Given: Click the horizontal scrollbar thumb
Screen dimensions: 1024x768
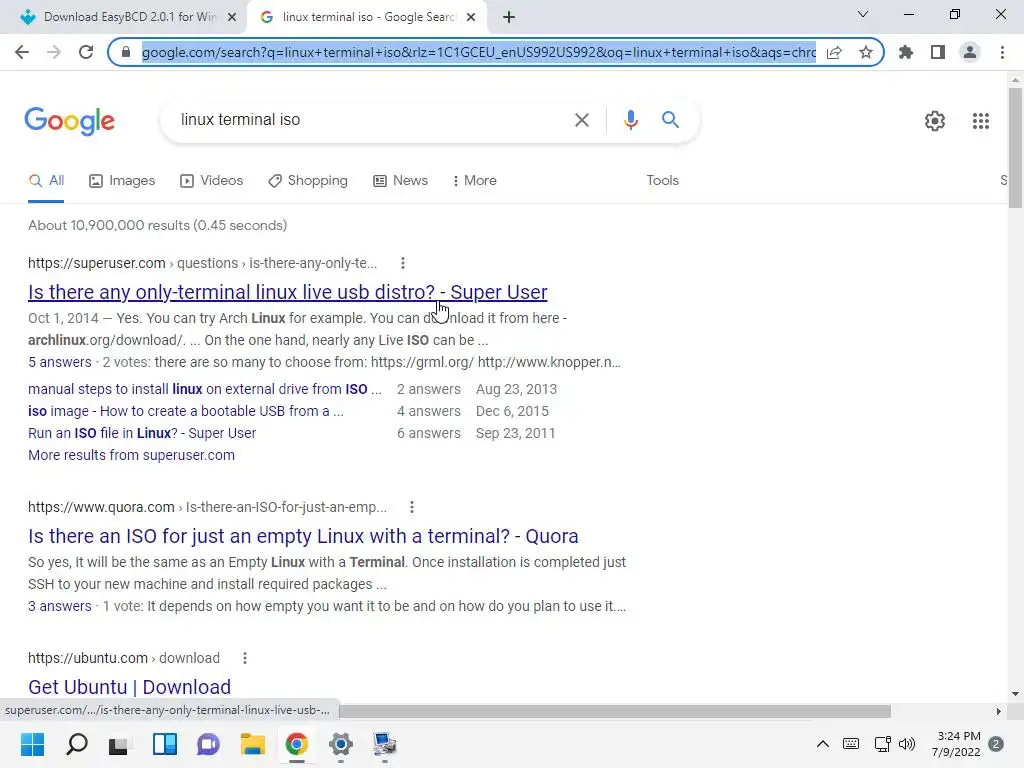Looking at the screenshot, I should point(614,711).
